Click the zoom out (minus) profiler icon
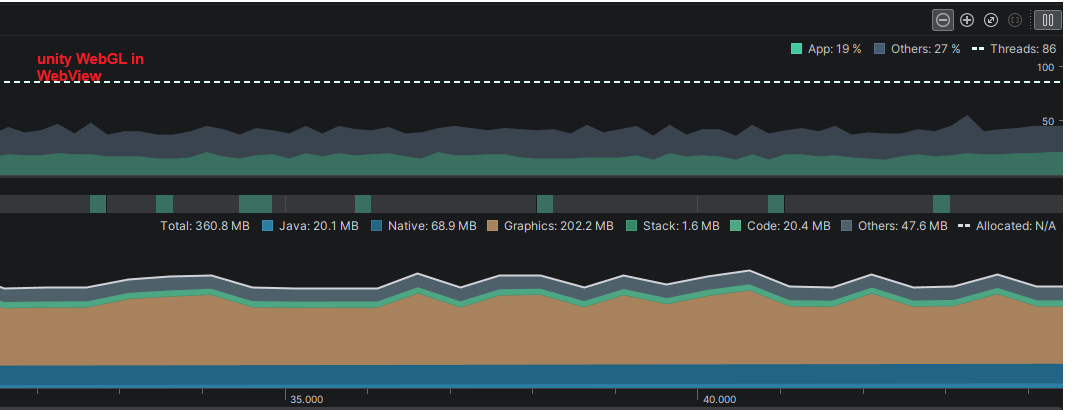The width and height of the screenshot is (1083, 410). [943, 19]
